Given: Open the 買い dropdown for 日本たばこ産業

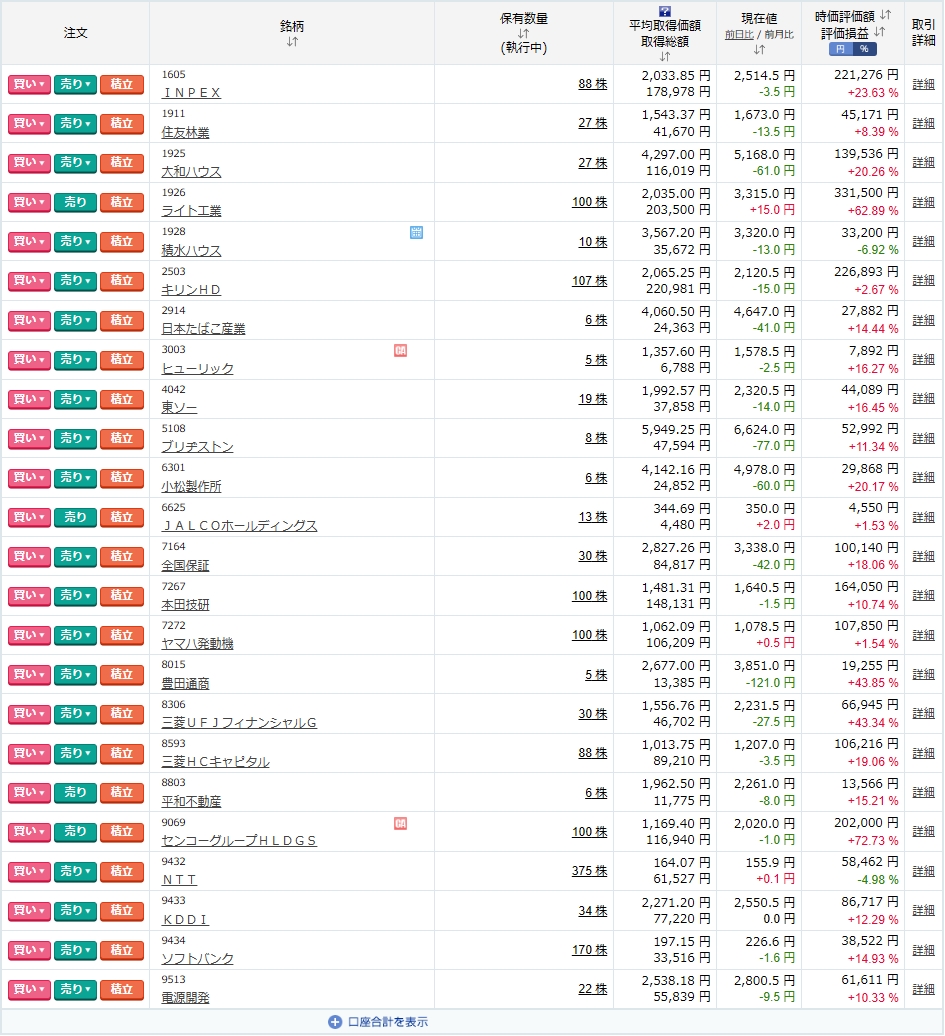Looking at the screenshot, I should click(29, 320).
